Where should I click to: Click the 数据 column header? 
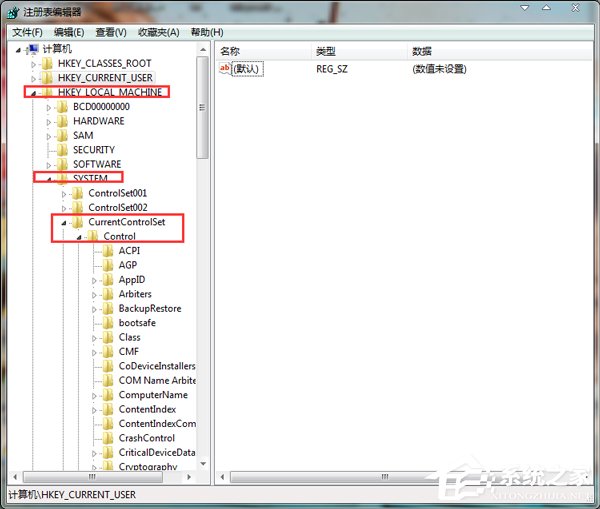(x=500, y=51)
